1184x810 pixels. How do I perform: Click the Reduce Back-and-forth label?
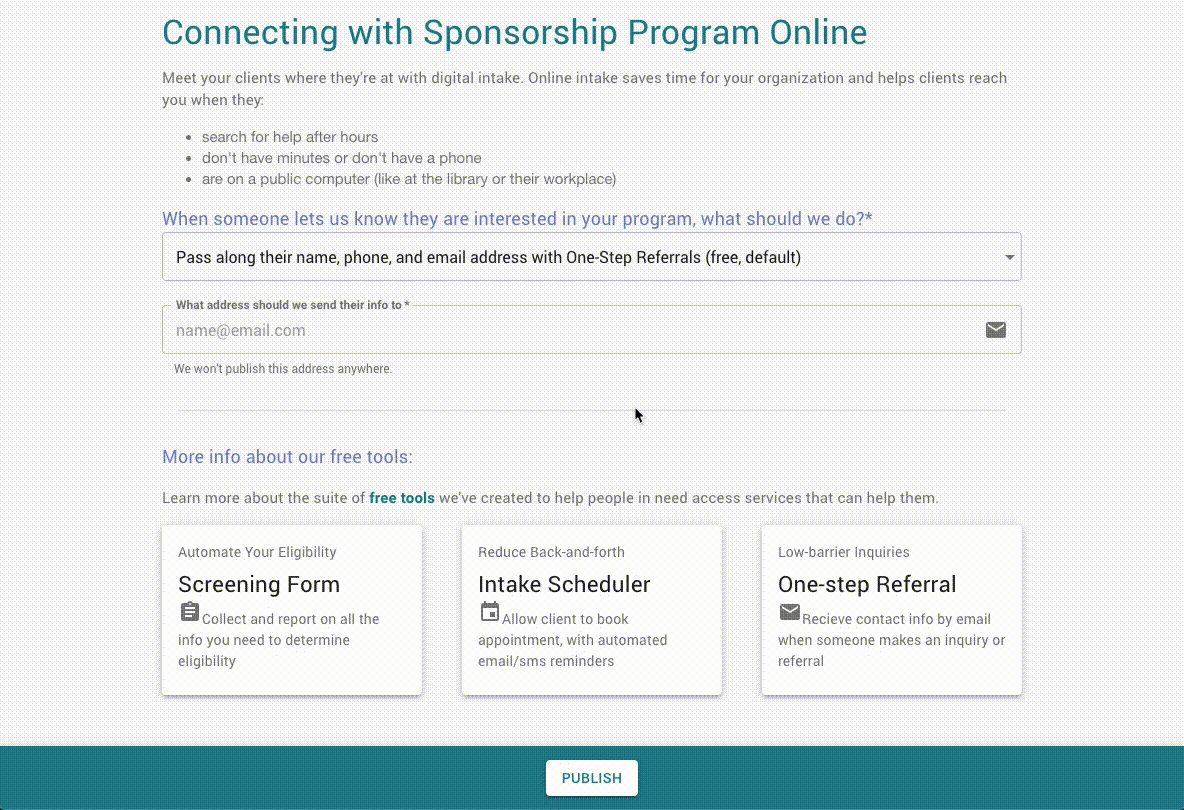(x=551, y=552)
